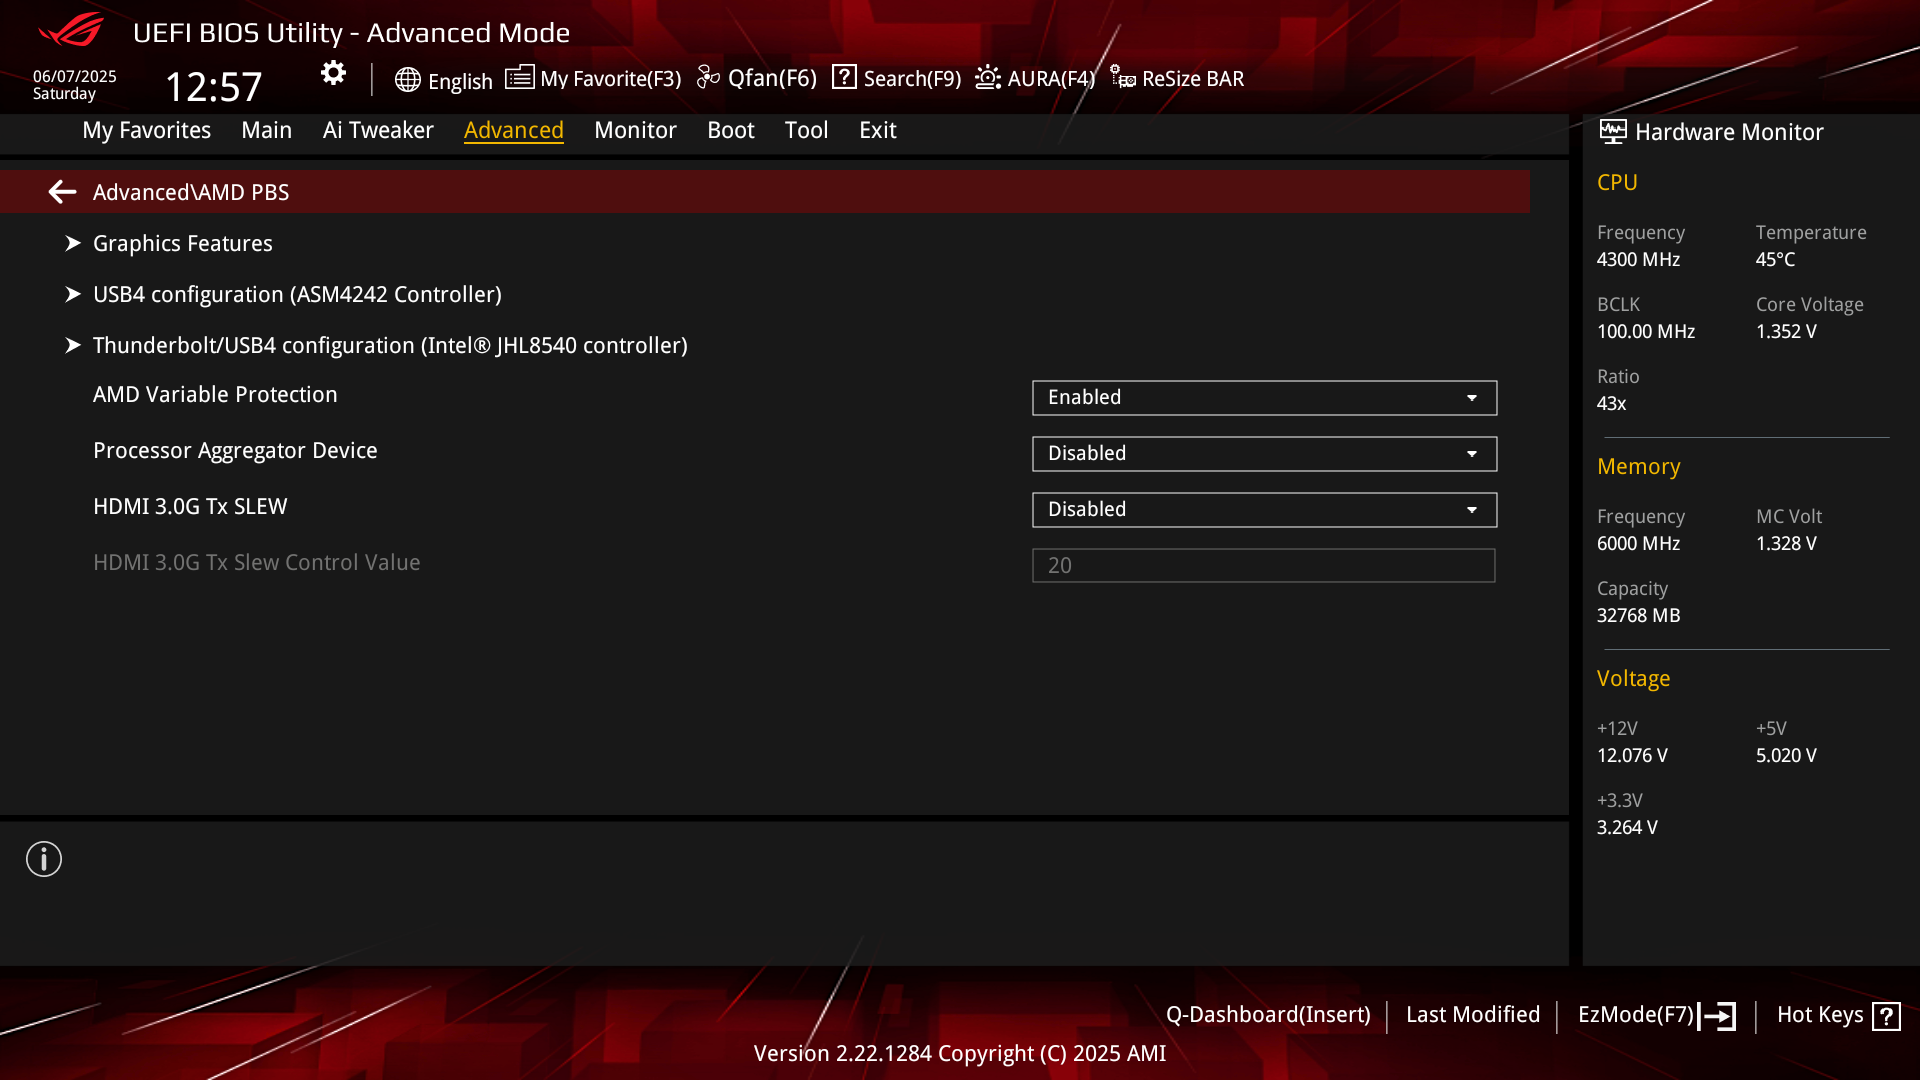Select USB4 configuration (ASM4242 Controller) label
The height and width of the screenshot is (1080, 1920).
tap(297, 295)
